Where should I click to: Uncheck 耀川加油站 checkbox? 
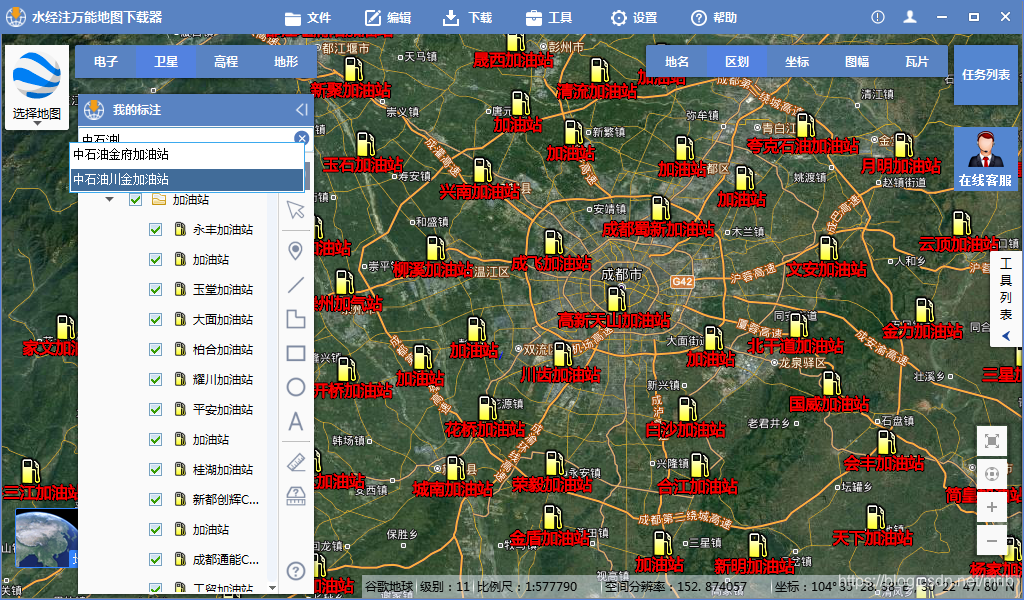click(155, 380)
